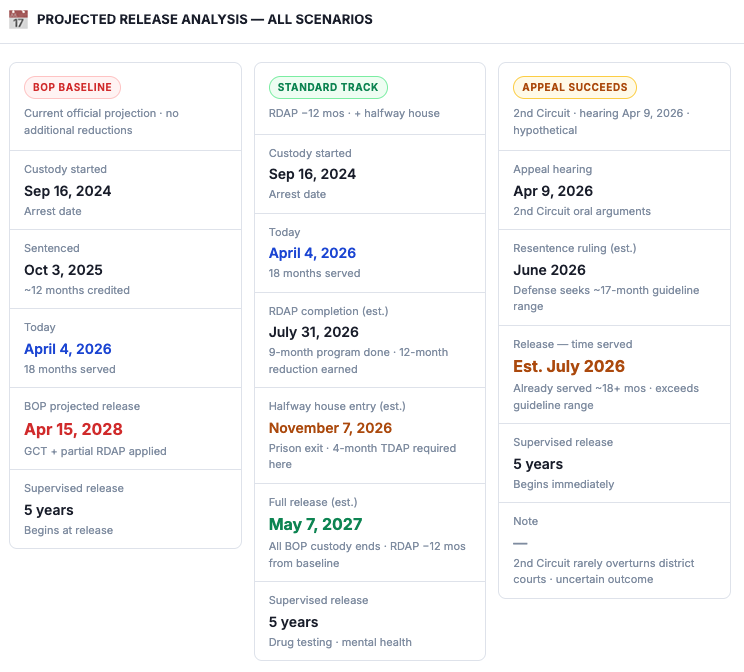Click '18 months served' in Standard Track card
744x672 pixels.
tap(314, 273)
